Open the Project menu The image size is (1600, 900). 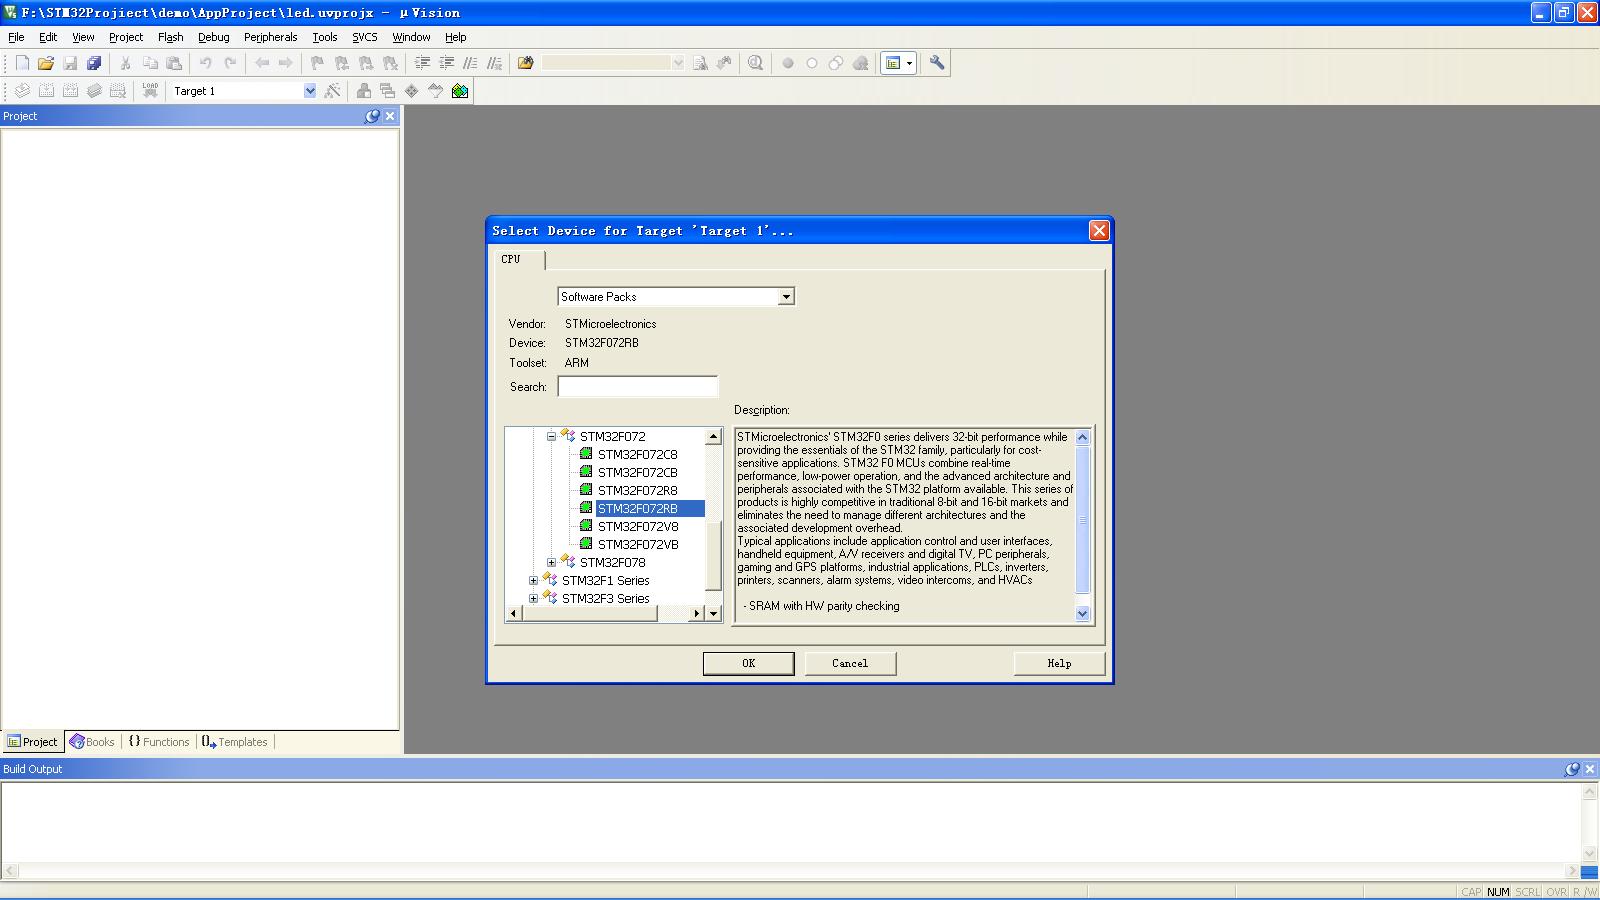(126, 37)
